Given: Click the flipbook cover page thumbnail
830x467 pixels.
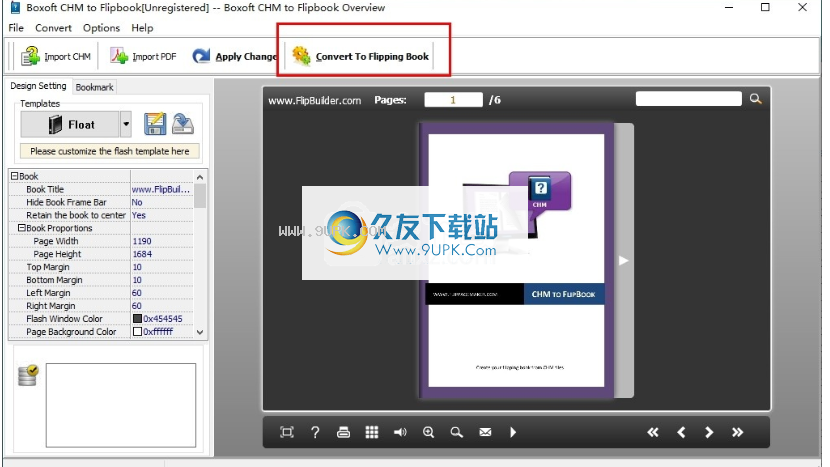Looking at the screenshot, I should coord(516,260).
